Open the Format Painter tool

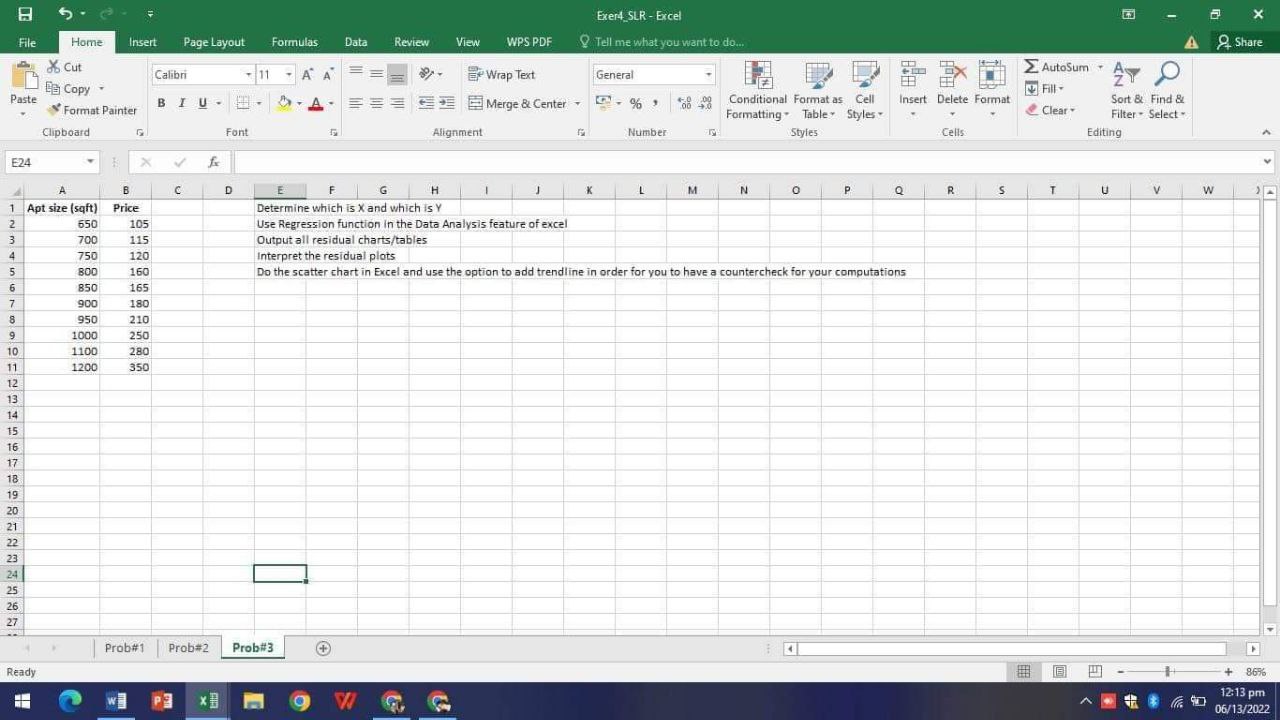click(x=92, y=110)
